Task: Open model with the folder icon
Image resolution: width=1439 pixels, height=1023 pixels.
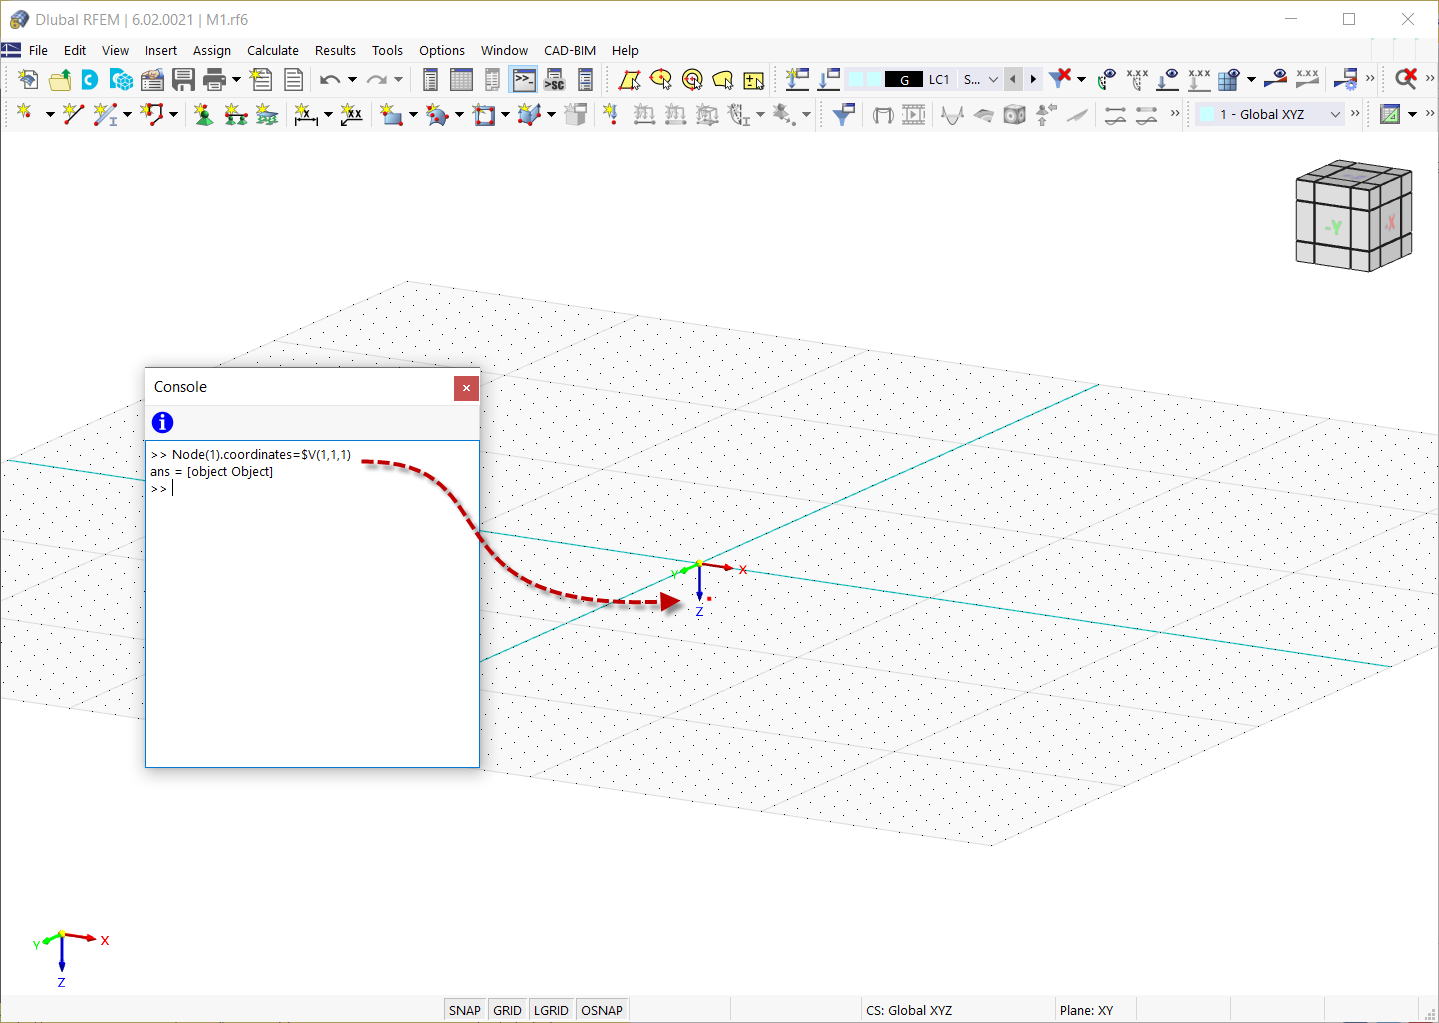Action: (60, 80)
